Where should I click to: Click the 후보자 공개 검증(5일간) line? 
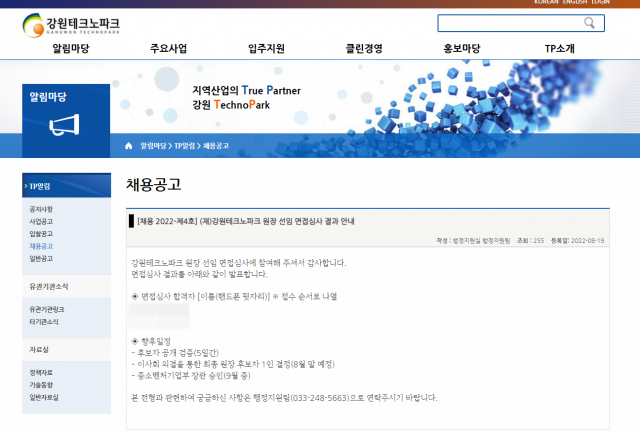(x=175, y=353)
